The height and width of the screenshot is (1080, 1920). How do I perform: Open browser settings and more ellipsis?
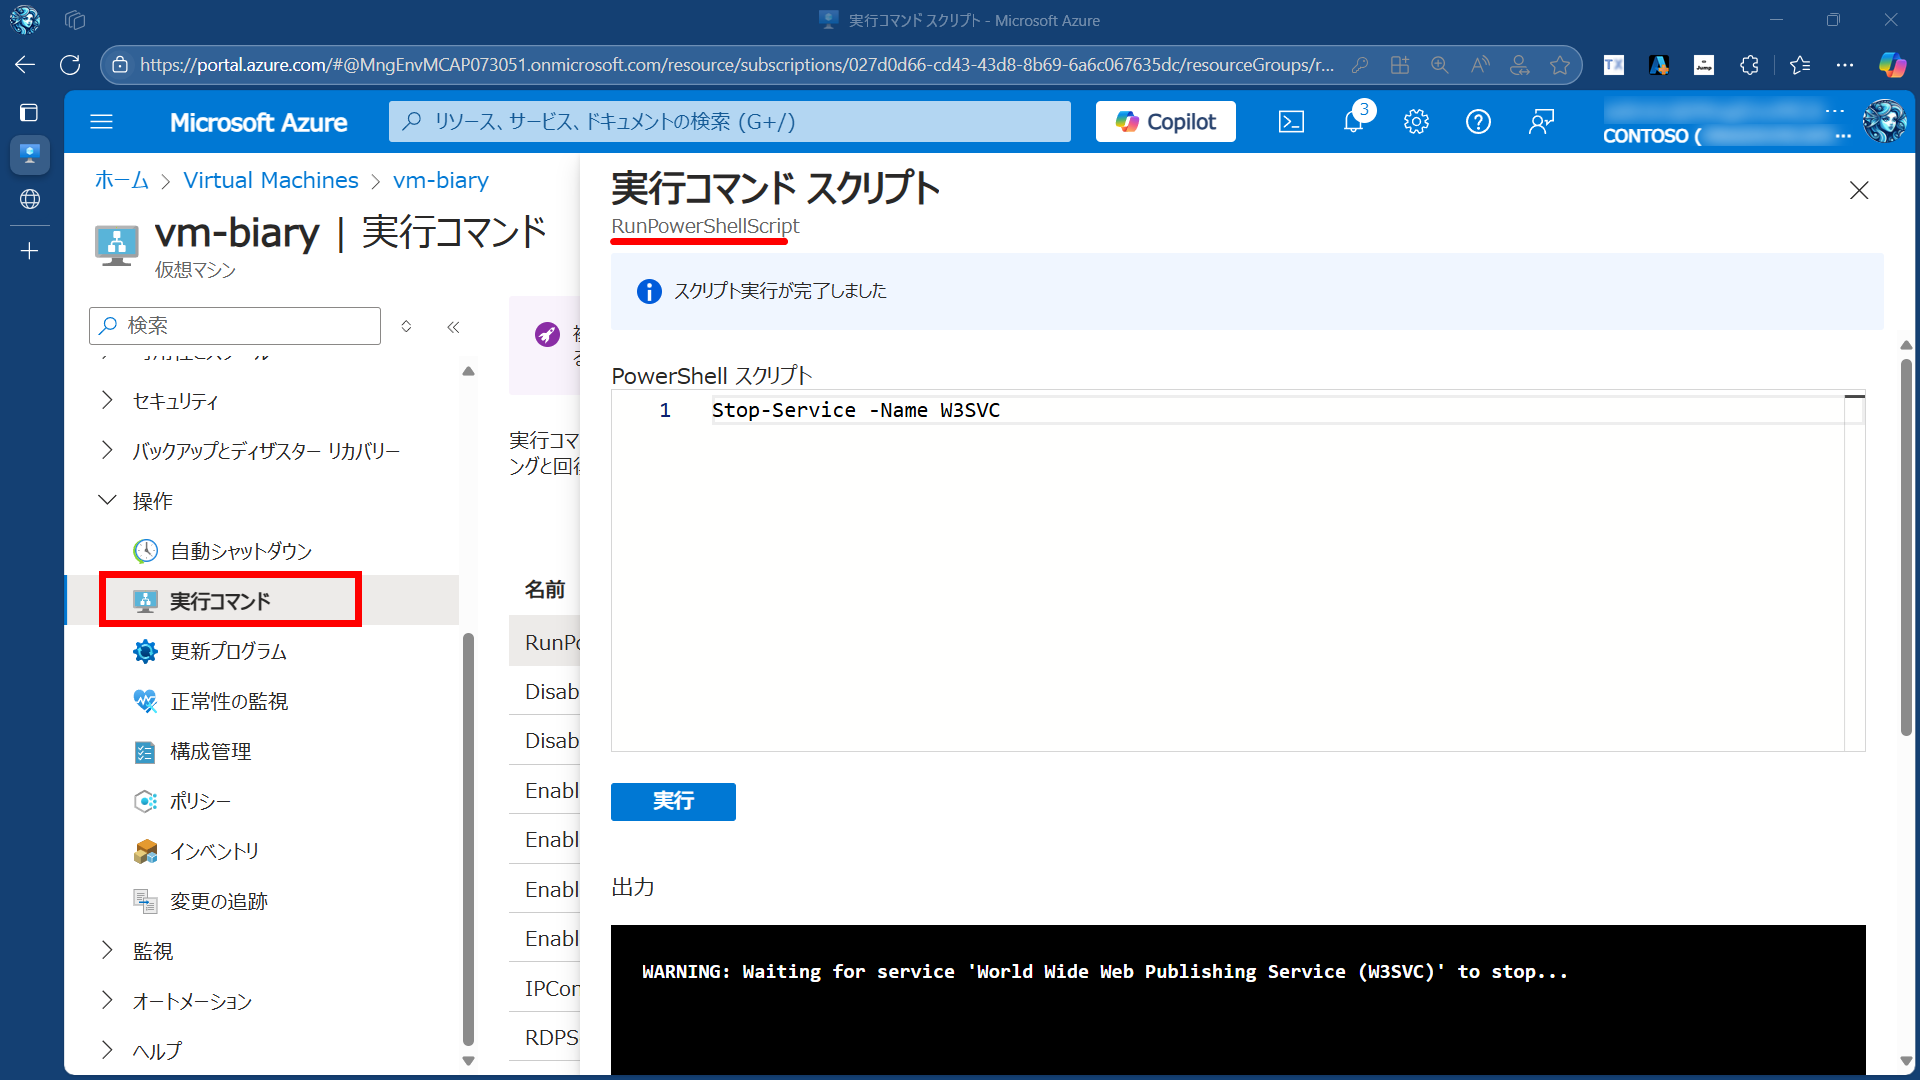tap(1845, 65)
